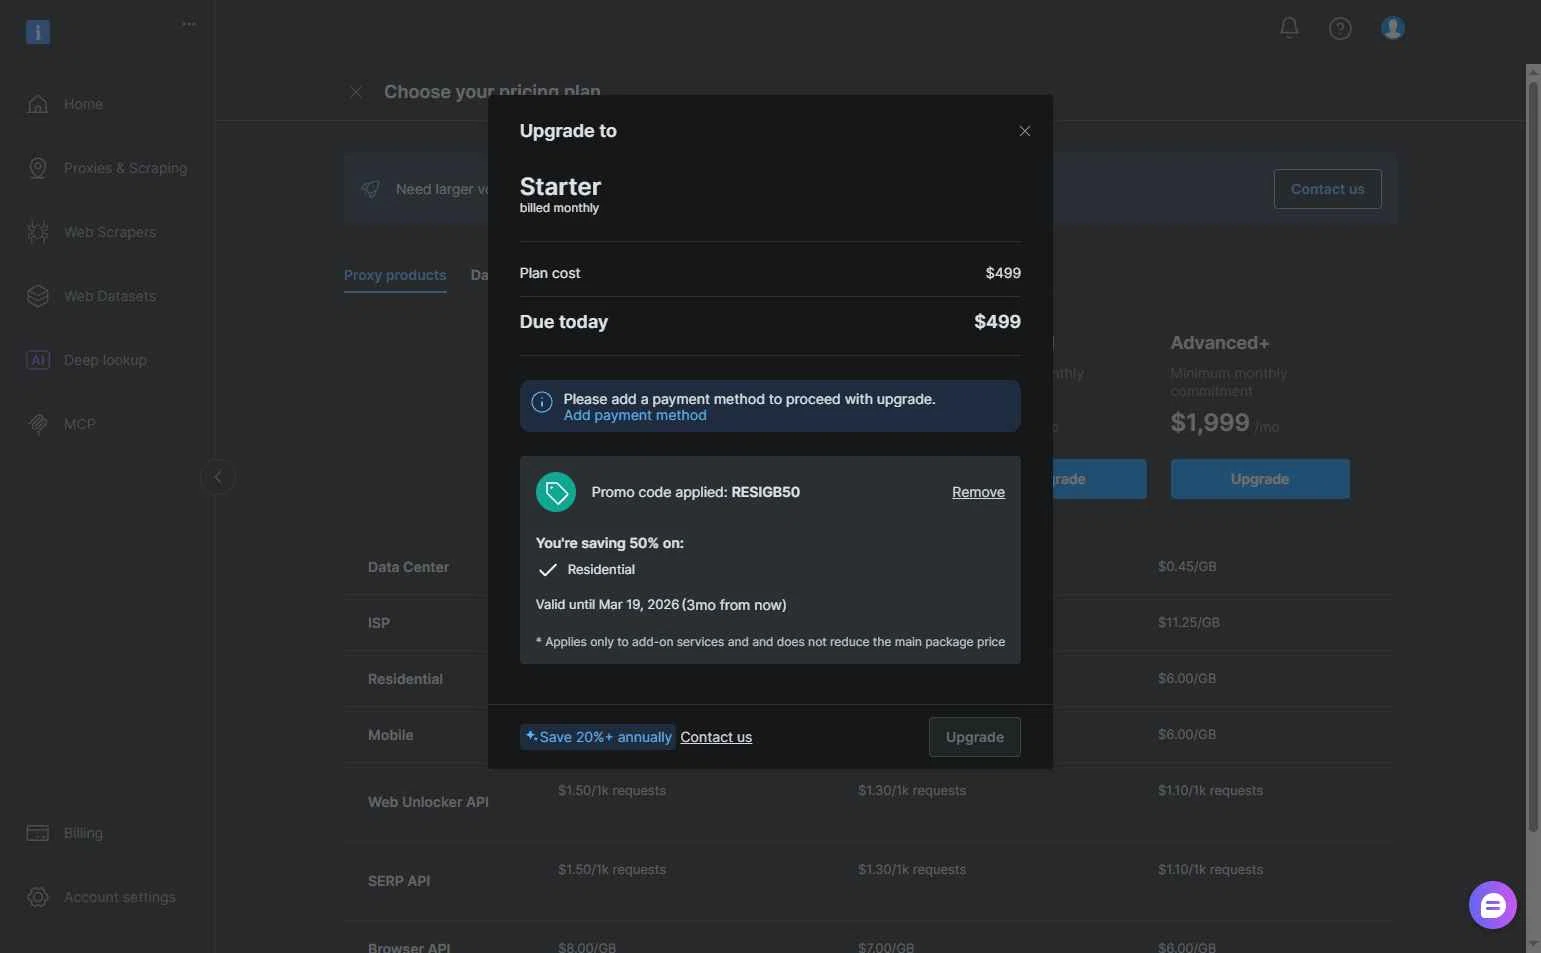Click the app logo icon
Screen dimensions: 1541x953
point(38,32)
